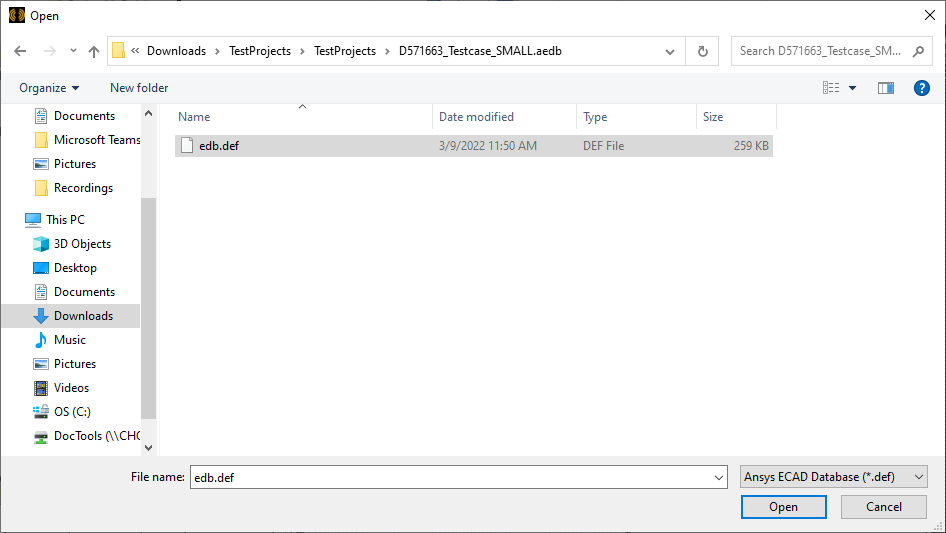This screenshot has height=533, width=946.
Task: Click the This PC monitor icon
Action: coord(33,220)
